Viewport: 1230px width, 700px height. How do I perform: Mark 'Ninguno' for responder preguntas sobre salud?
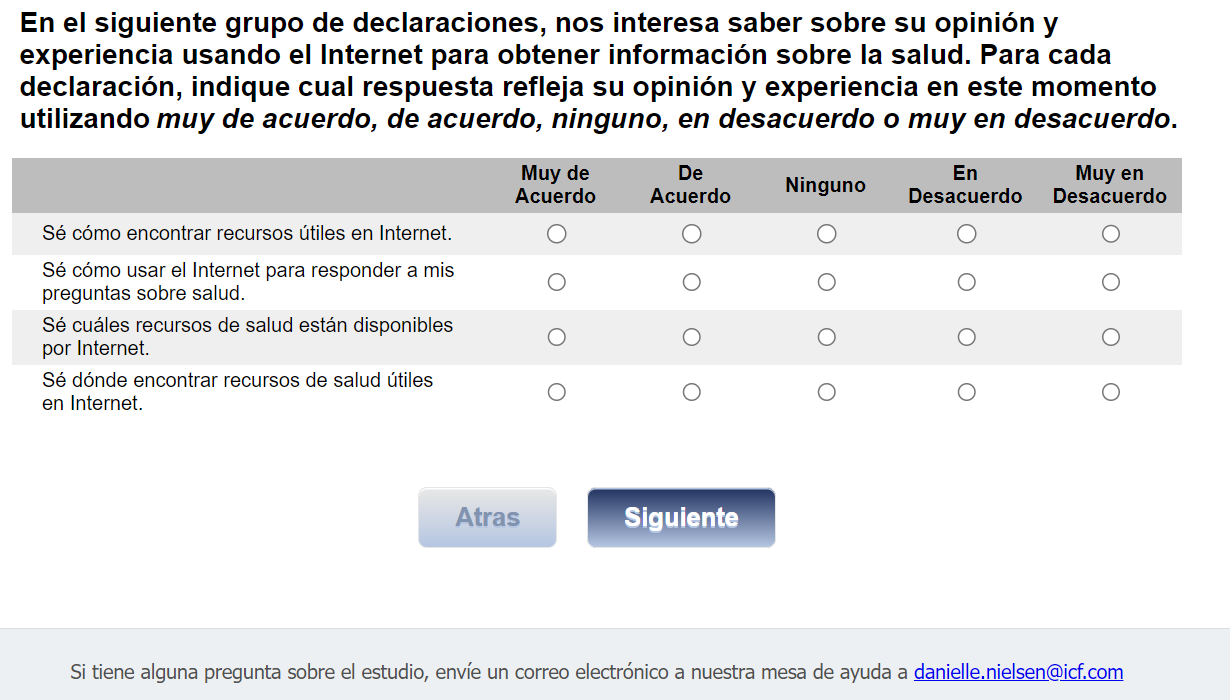point(826,282)
